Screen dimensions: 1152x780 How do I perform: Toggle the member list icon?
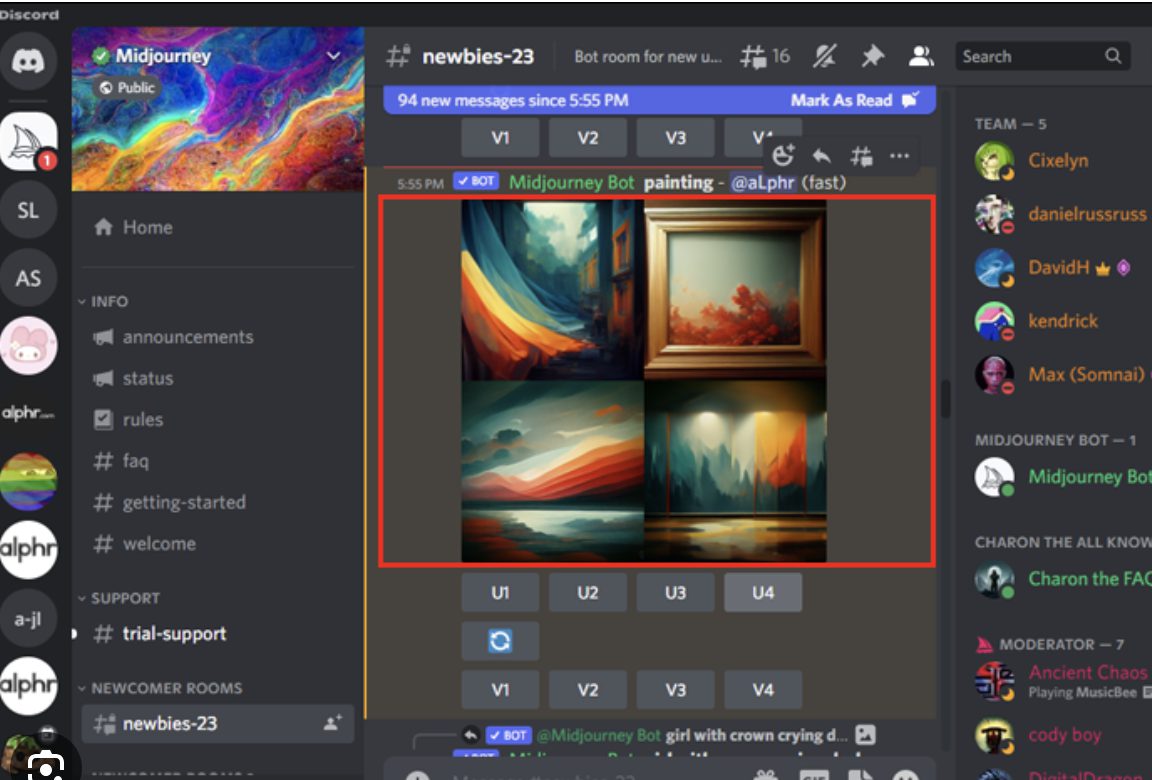[x=921, y=56]
